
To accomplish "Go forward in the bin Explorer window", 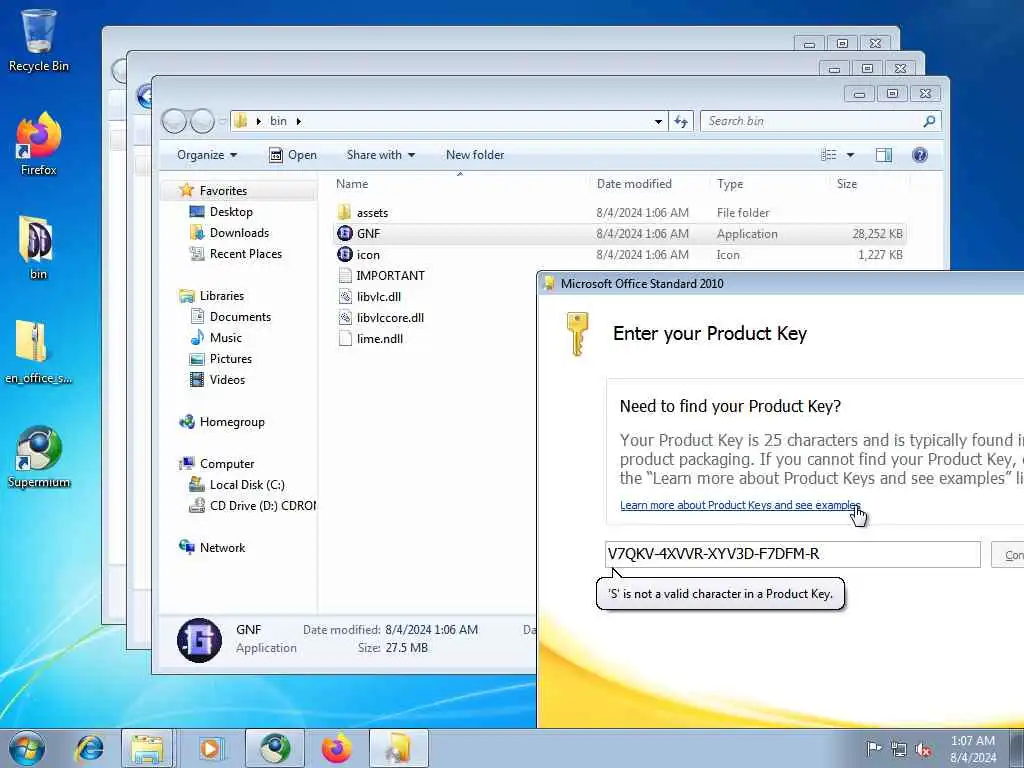I will (202, 121).
